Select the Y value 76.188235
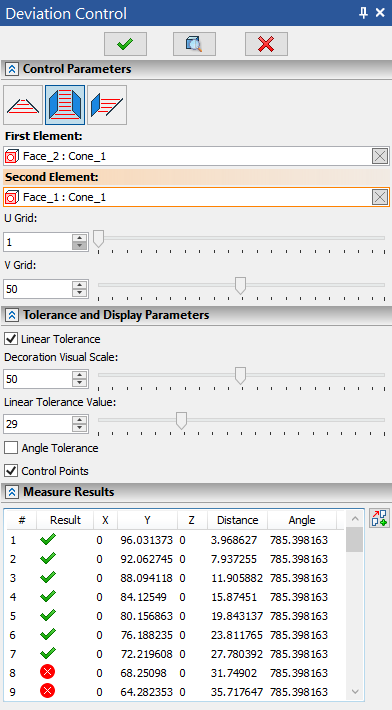This screenshot has height=710, width=392. coord(147,635)
